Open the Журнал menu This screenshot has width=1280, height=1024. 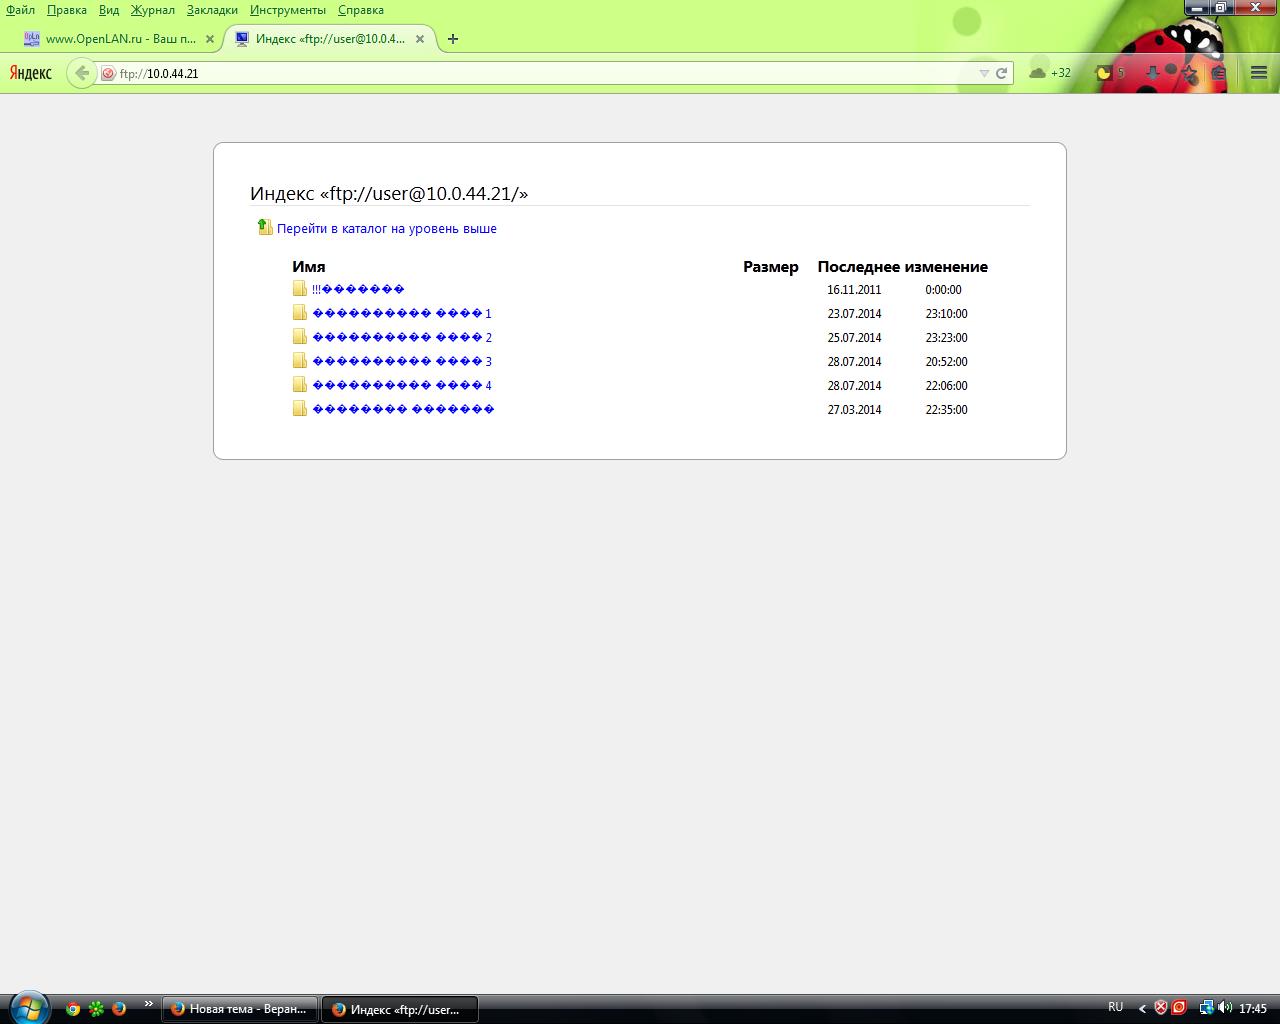(153, 10)
